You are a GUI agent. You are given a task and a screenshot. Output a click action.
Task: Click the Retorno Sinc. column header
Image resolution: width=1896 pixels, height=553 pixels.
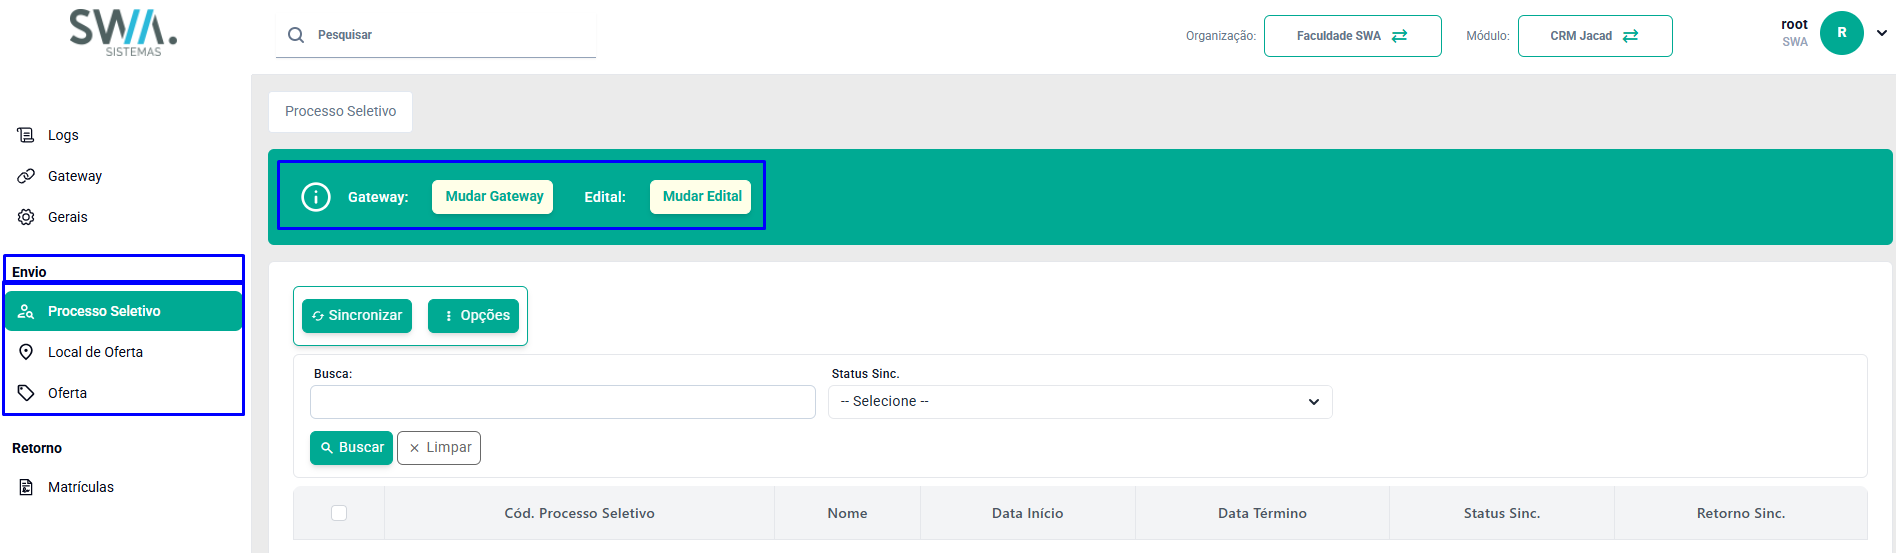[1740, 513]
